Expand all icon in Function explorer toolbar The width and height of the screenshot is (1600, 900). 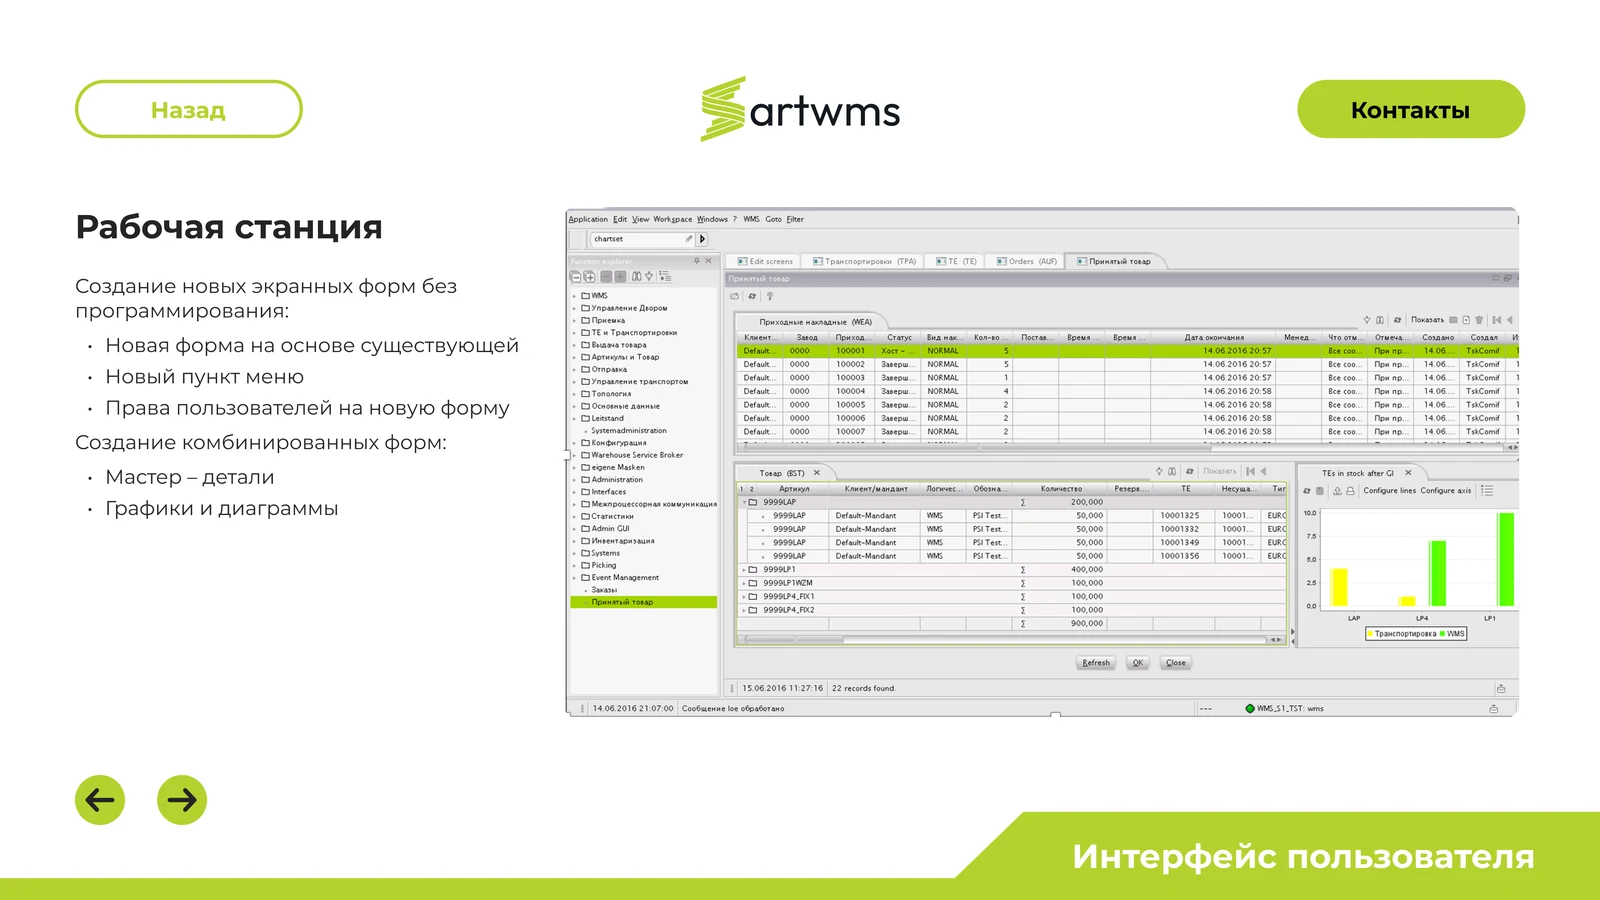point(589,276)
